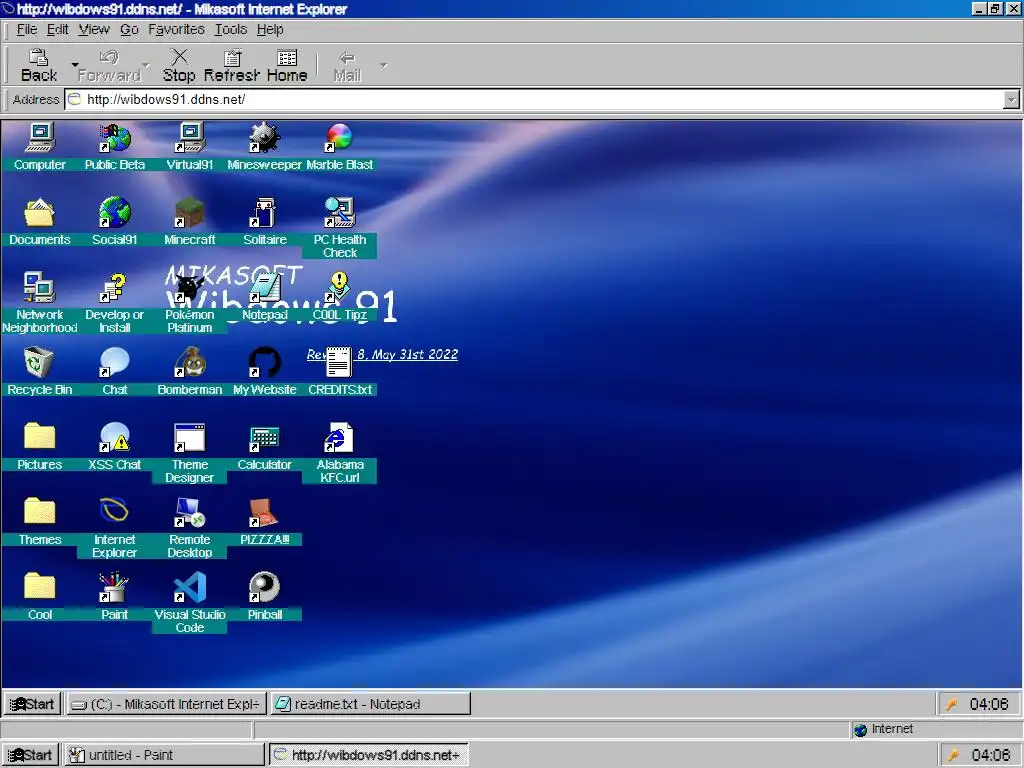Screen dimensions: 1024x768
Task: Open the View menu
Action: pos(94,29)
